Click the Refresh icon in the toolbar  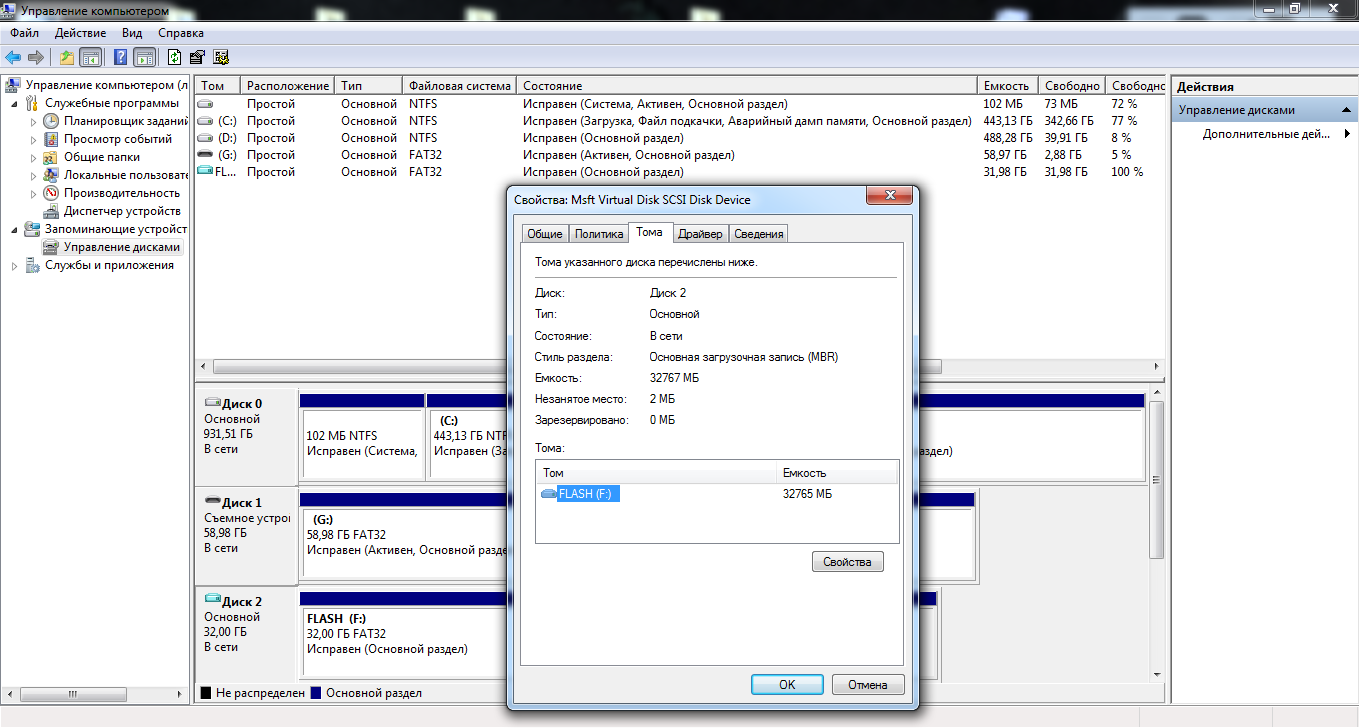(175, 57)
